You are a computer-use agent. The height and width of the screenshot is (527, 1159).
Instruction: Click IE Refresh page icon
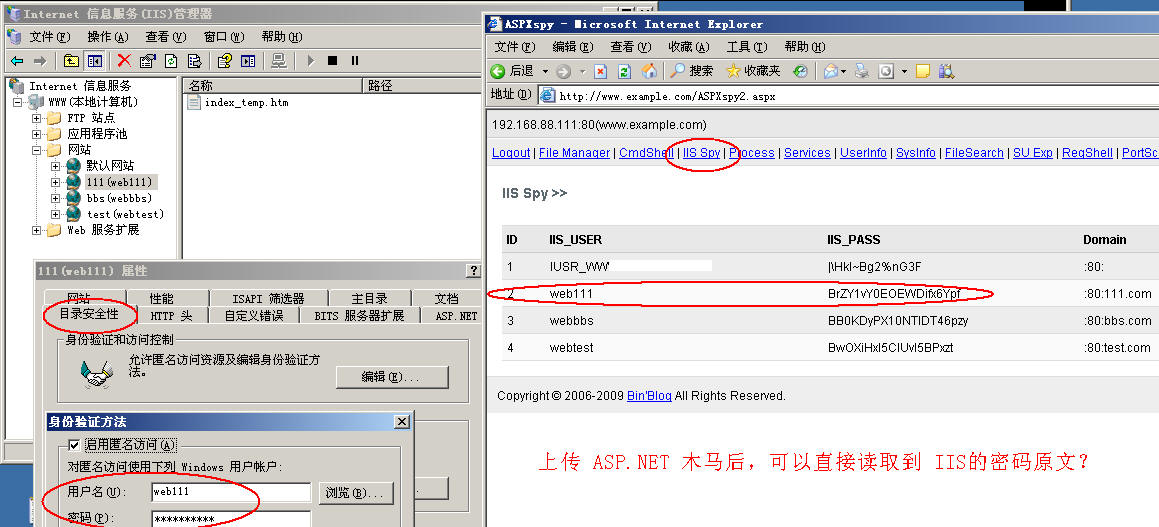click(x=625, y=71)
